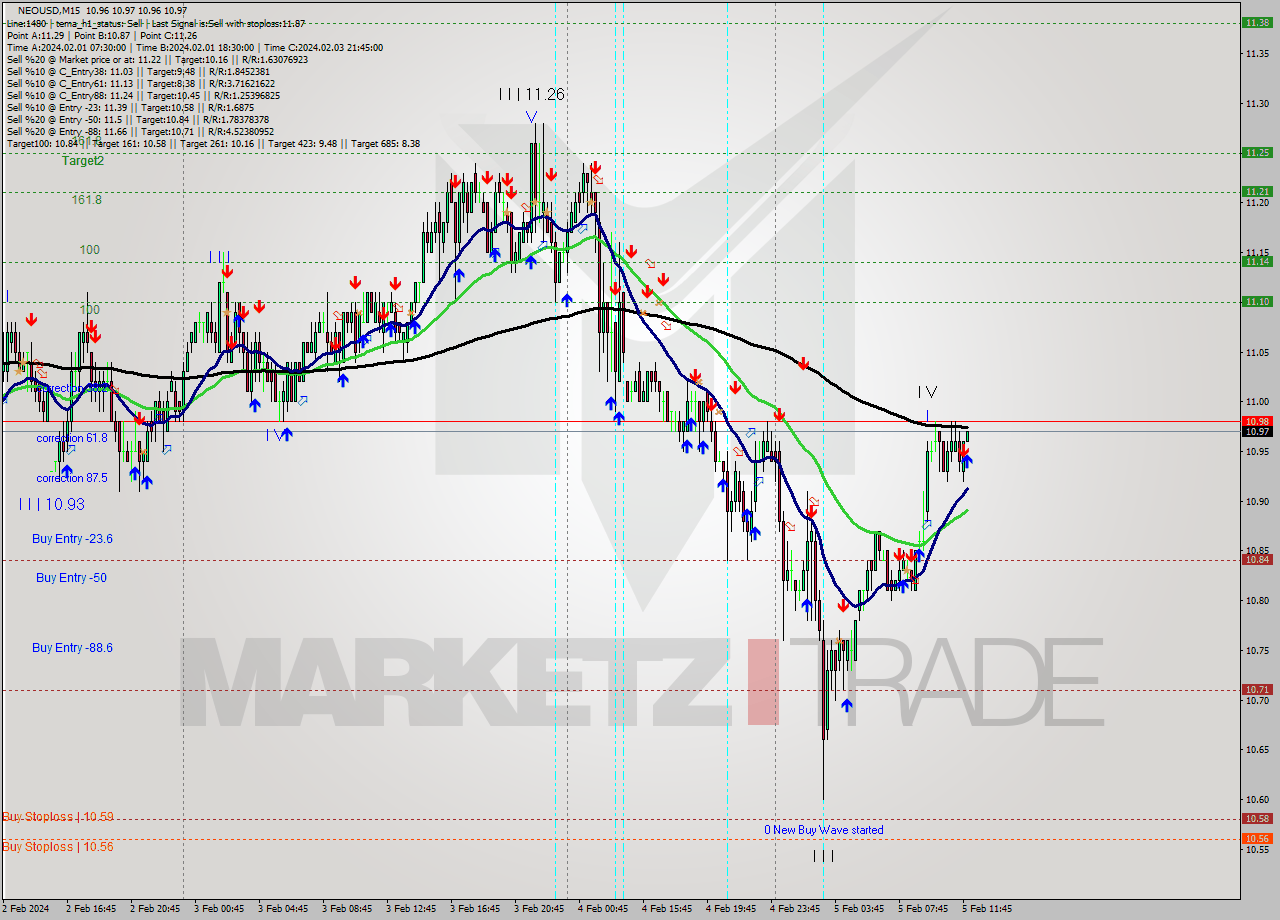Click the '5 Feb 11:45' time axis label

click(x=986, y=909)
